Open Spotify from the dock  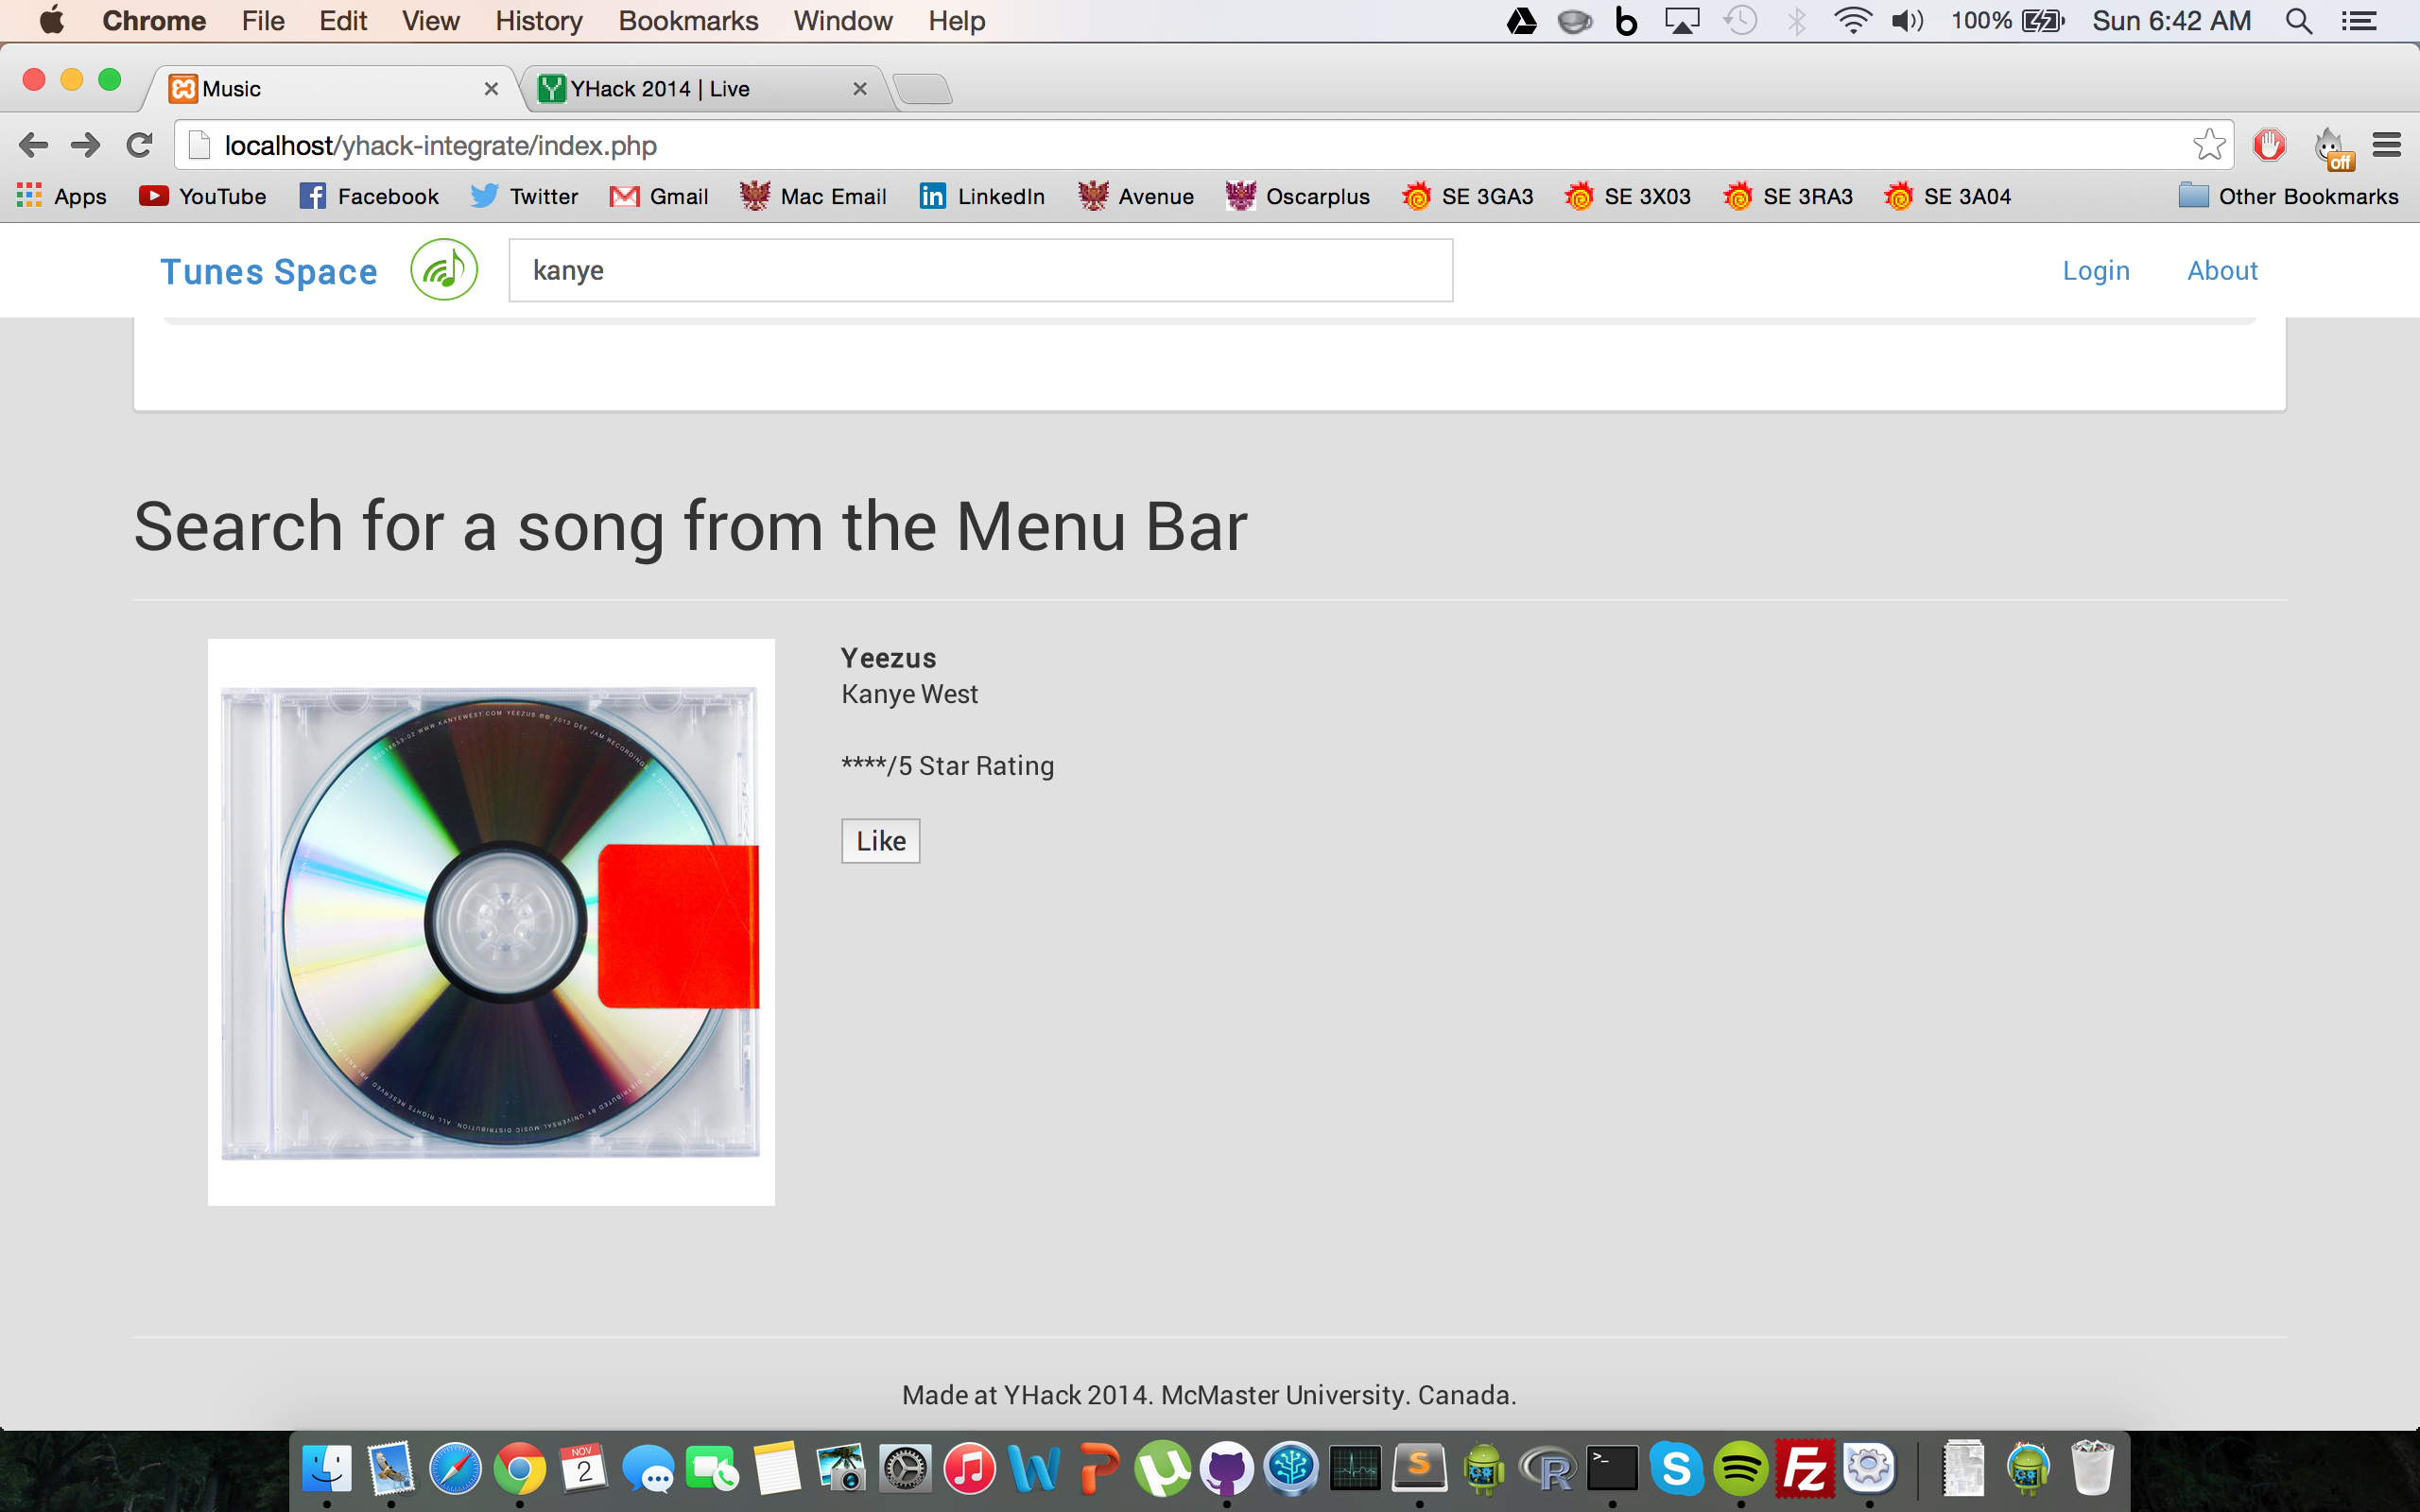[1740, 1469]
